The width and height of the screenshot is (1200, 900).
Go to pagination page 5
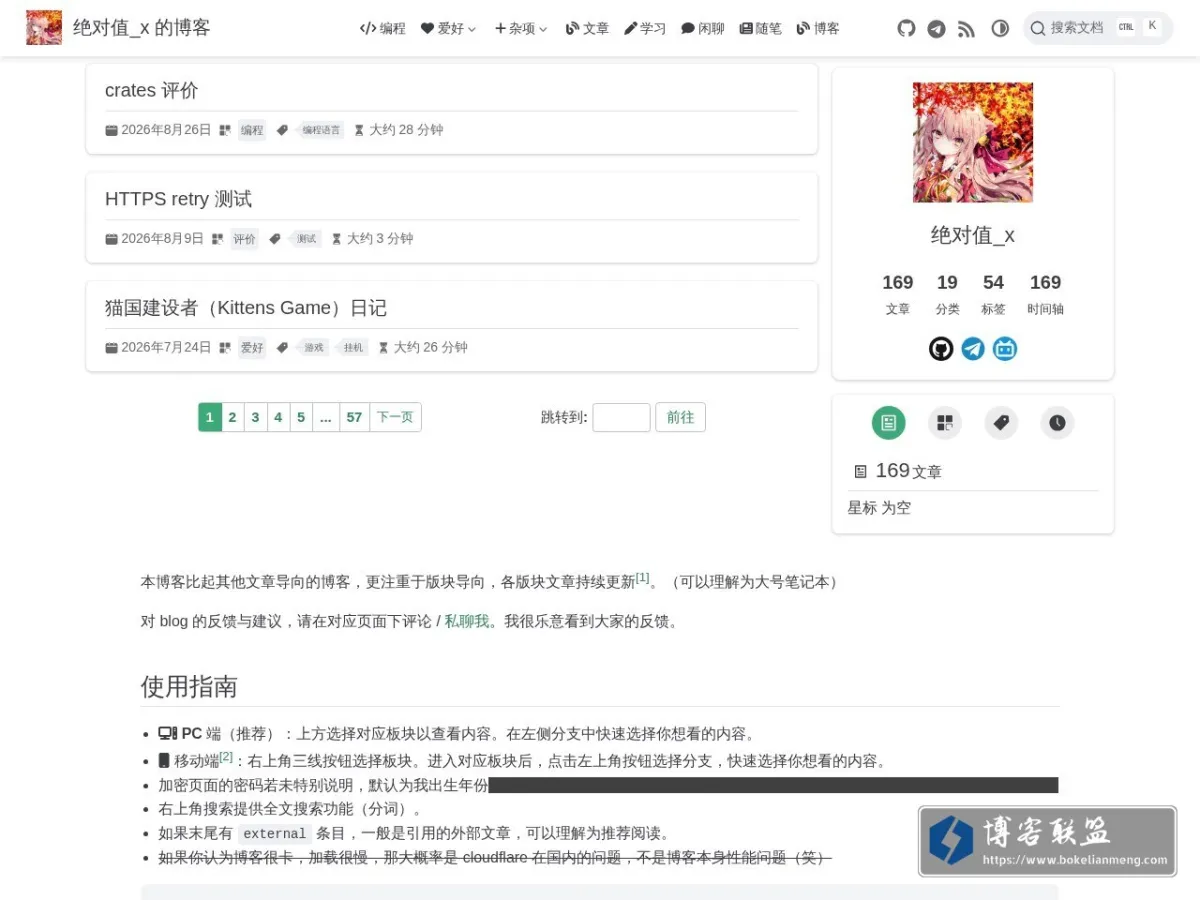coord(301,417)
